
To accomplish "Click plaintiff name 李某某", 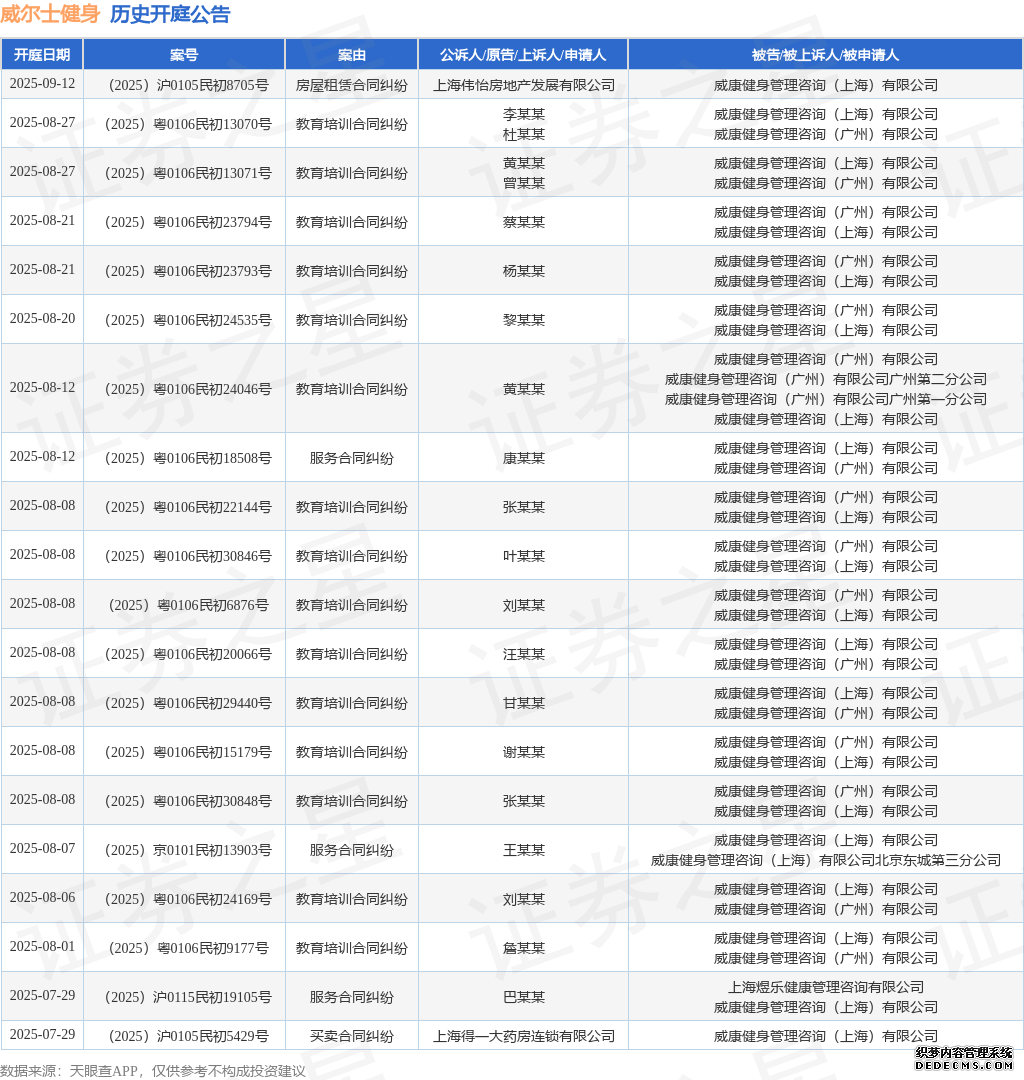I will pos(523,114).
